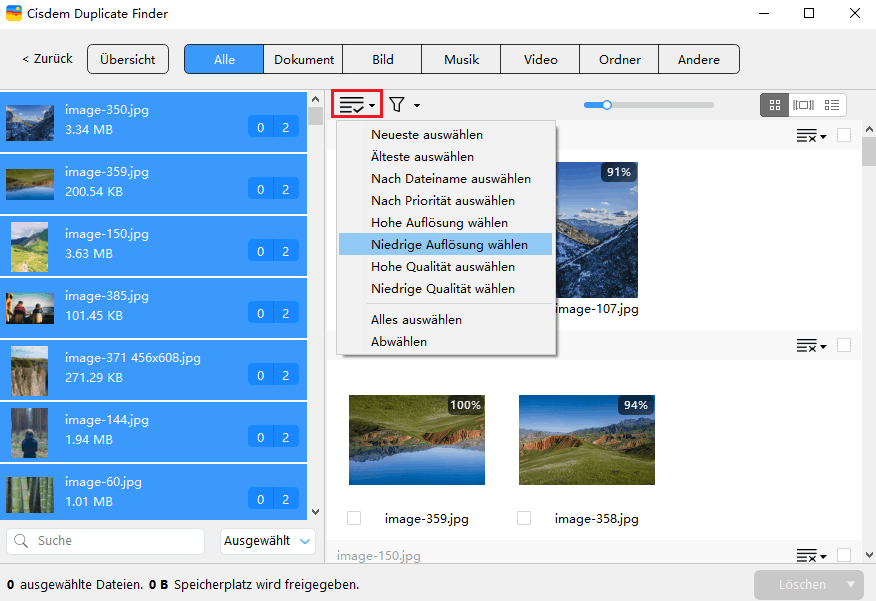Tick the image-150.jpg group header checkbox
This screenshot has width=876, height=601.
coord(844,555)
